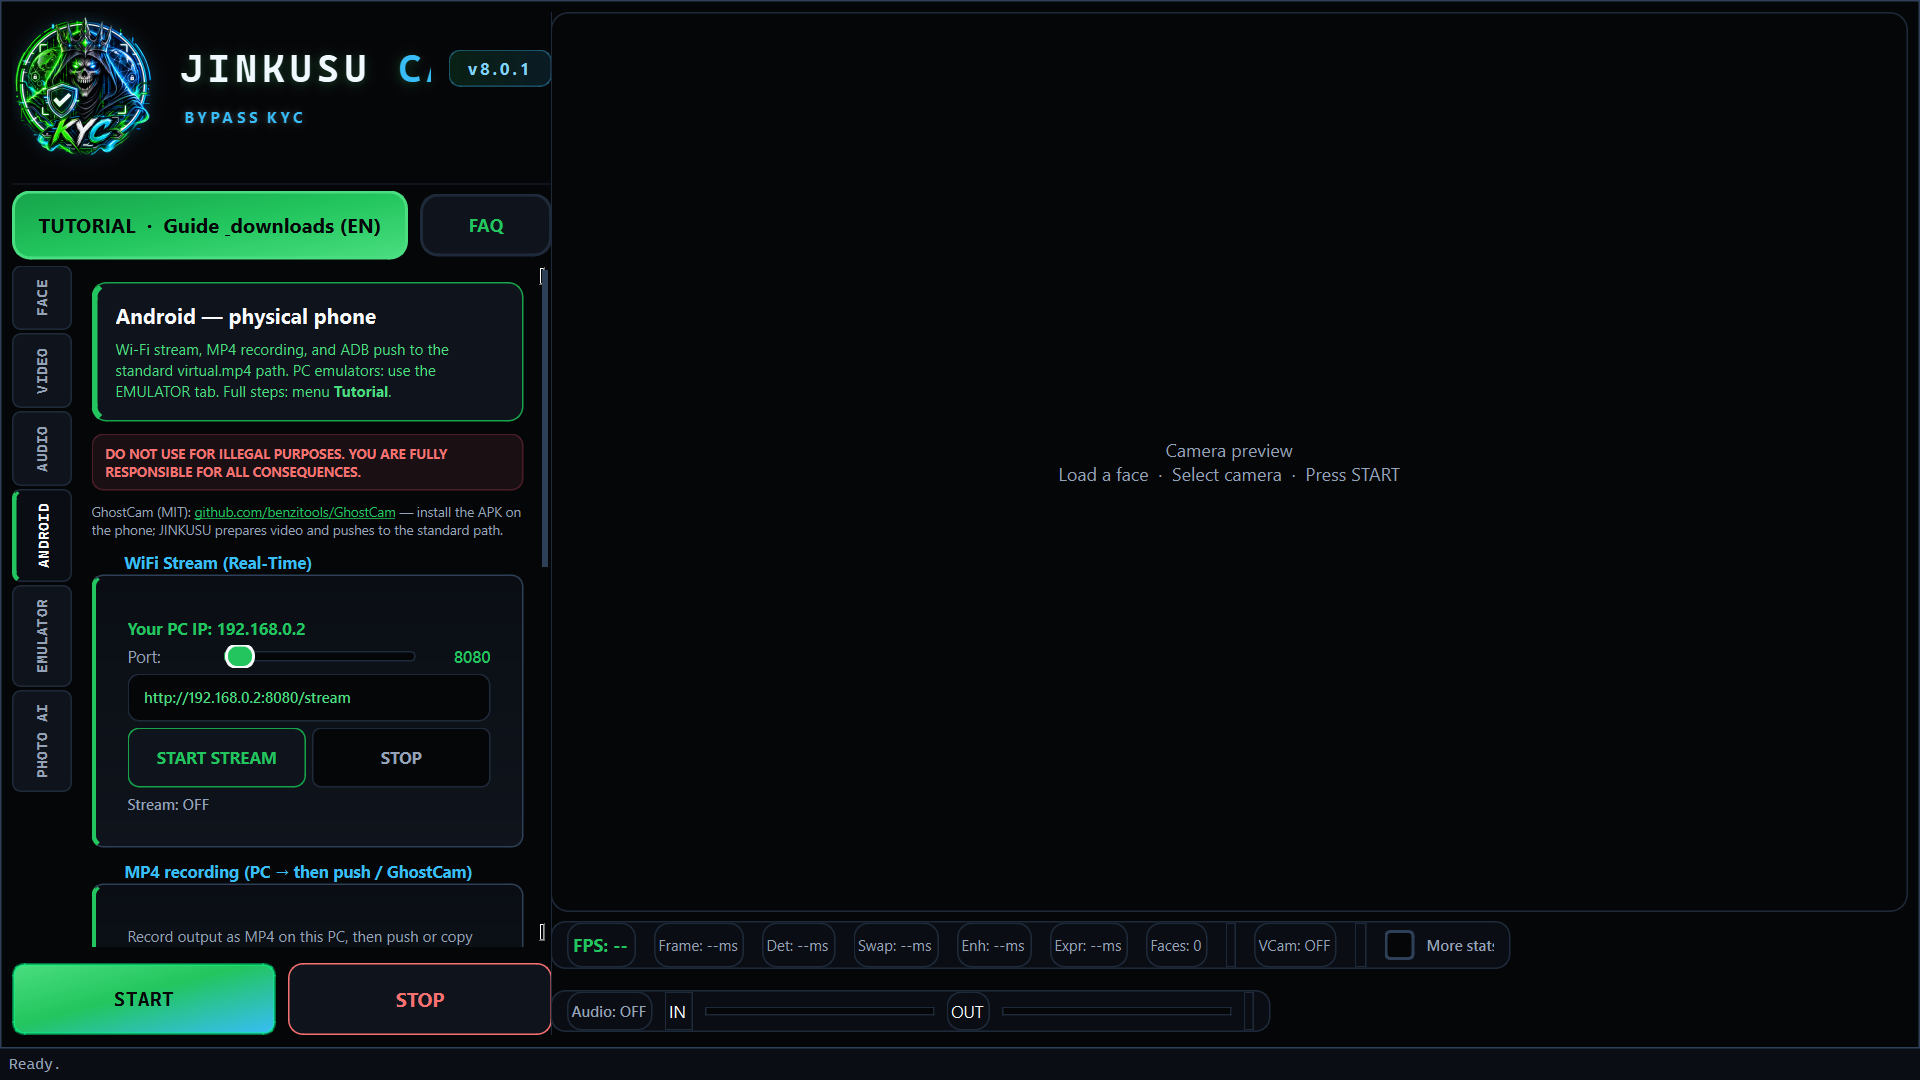Open the FACE side tab
This screenshot has width=1920, height=1080.
point(42,298)
